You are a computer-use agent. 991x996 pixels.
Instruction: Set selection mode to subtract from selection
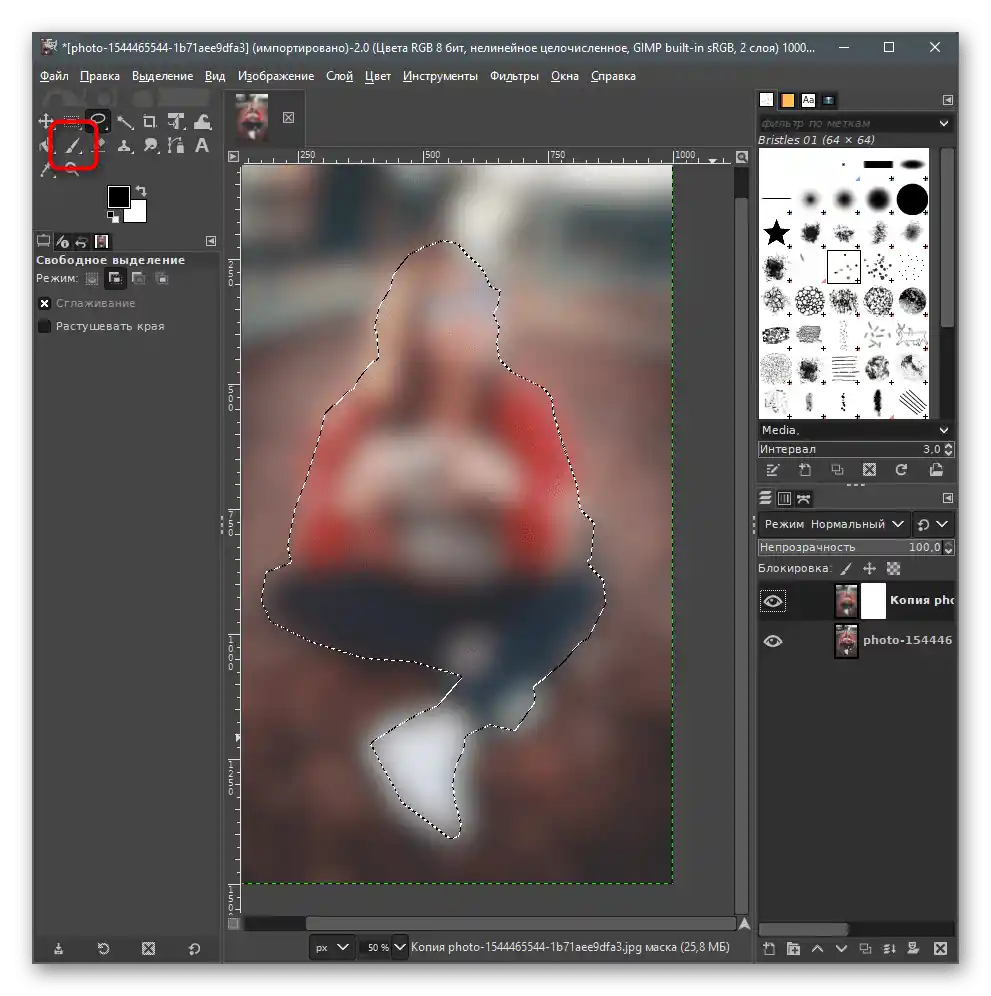(x=138, y=278)
